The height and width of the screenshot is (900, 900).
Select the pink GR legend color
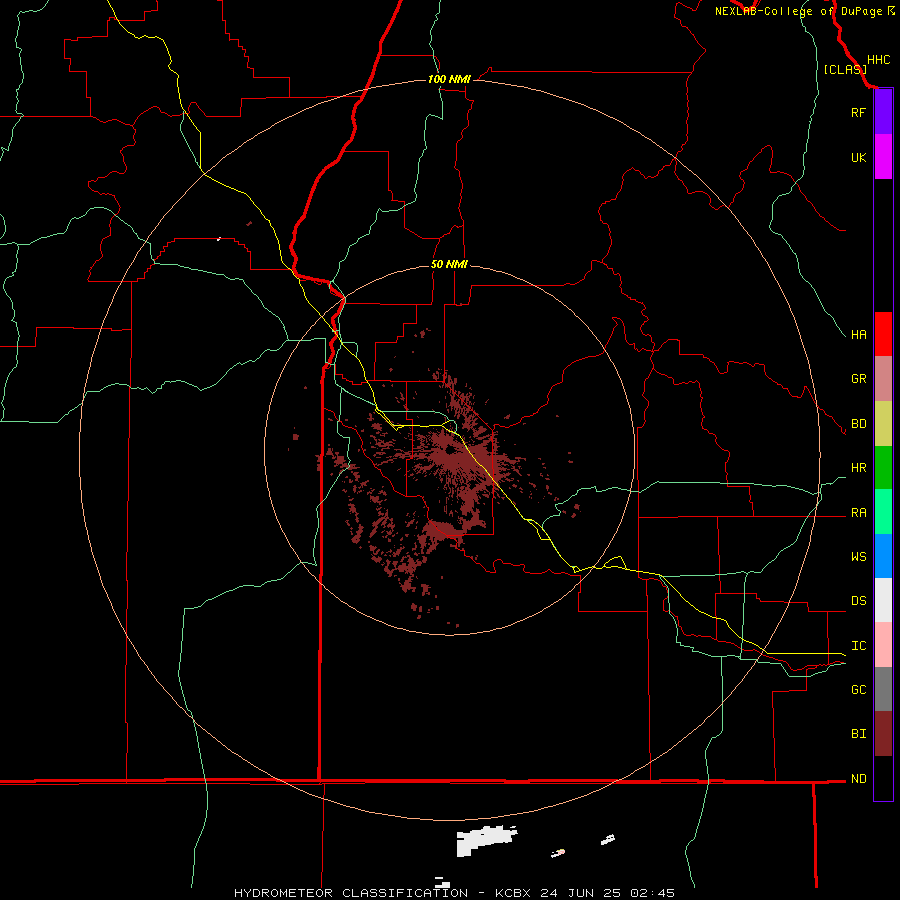(883, 379)
